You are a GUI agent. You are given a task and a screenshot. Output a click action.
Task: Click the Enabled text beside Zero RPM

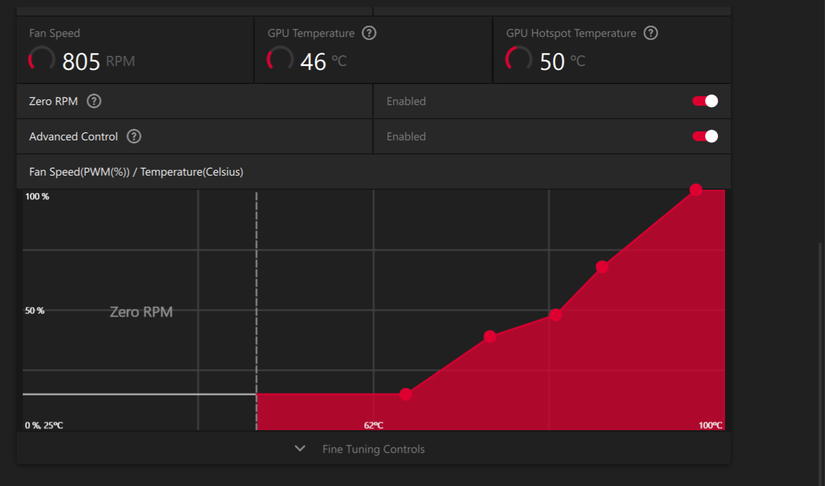[x=406, y=101]
